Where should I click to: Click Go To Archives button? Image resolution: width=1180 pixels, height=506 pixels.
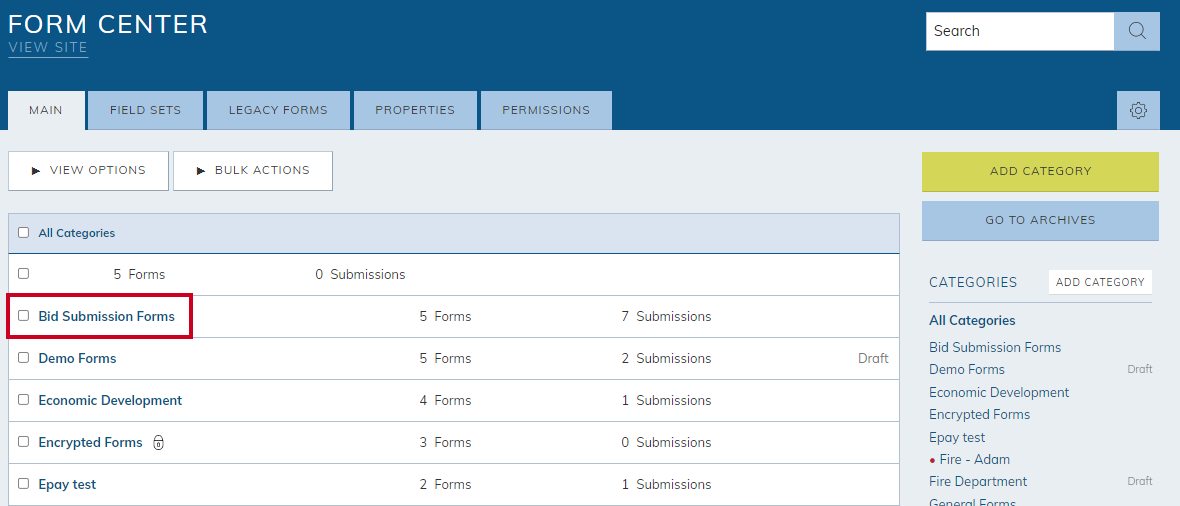(1040, 221)
